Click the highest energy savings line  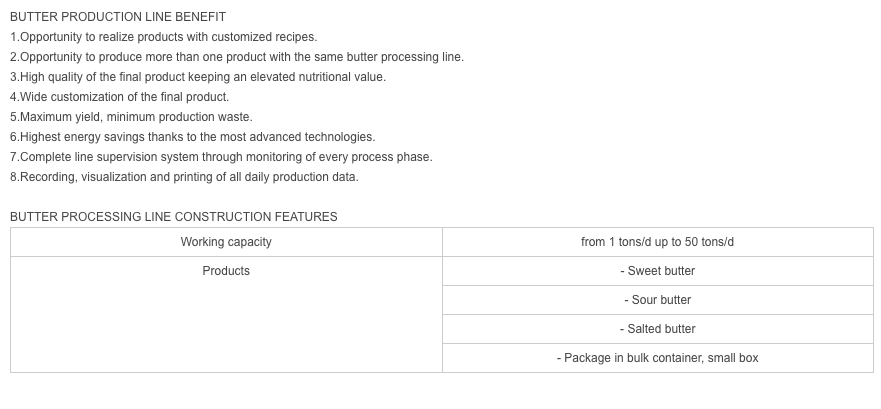click(193, 137)
